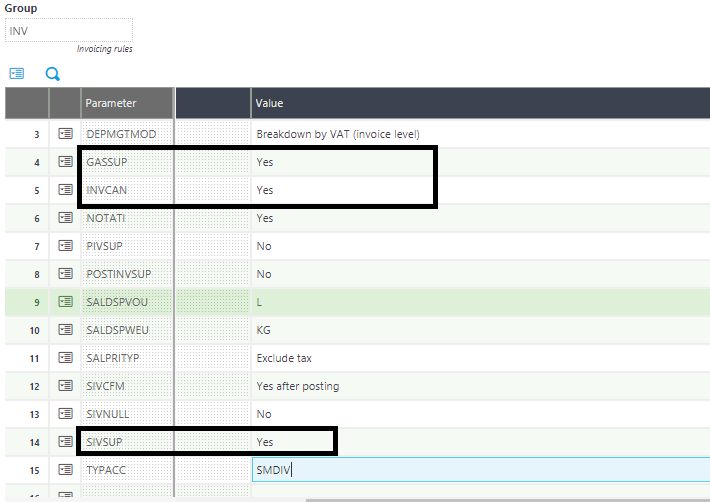
Task: Click the Yes value for SIVSUP
Action: coord(265,442)
